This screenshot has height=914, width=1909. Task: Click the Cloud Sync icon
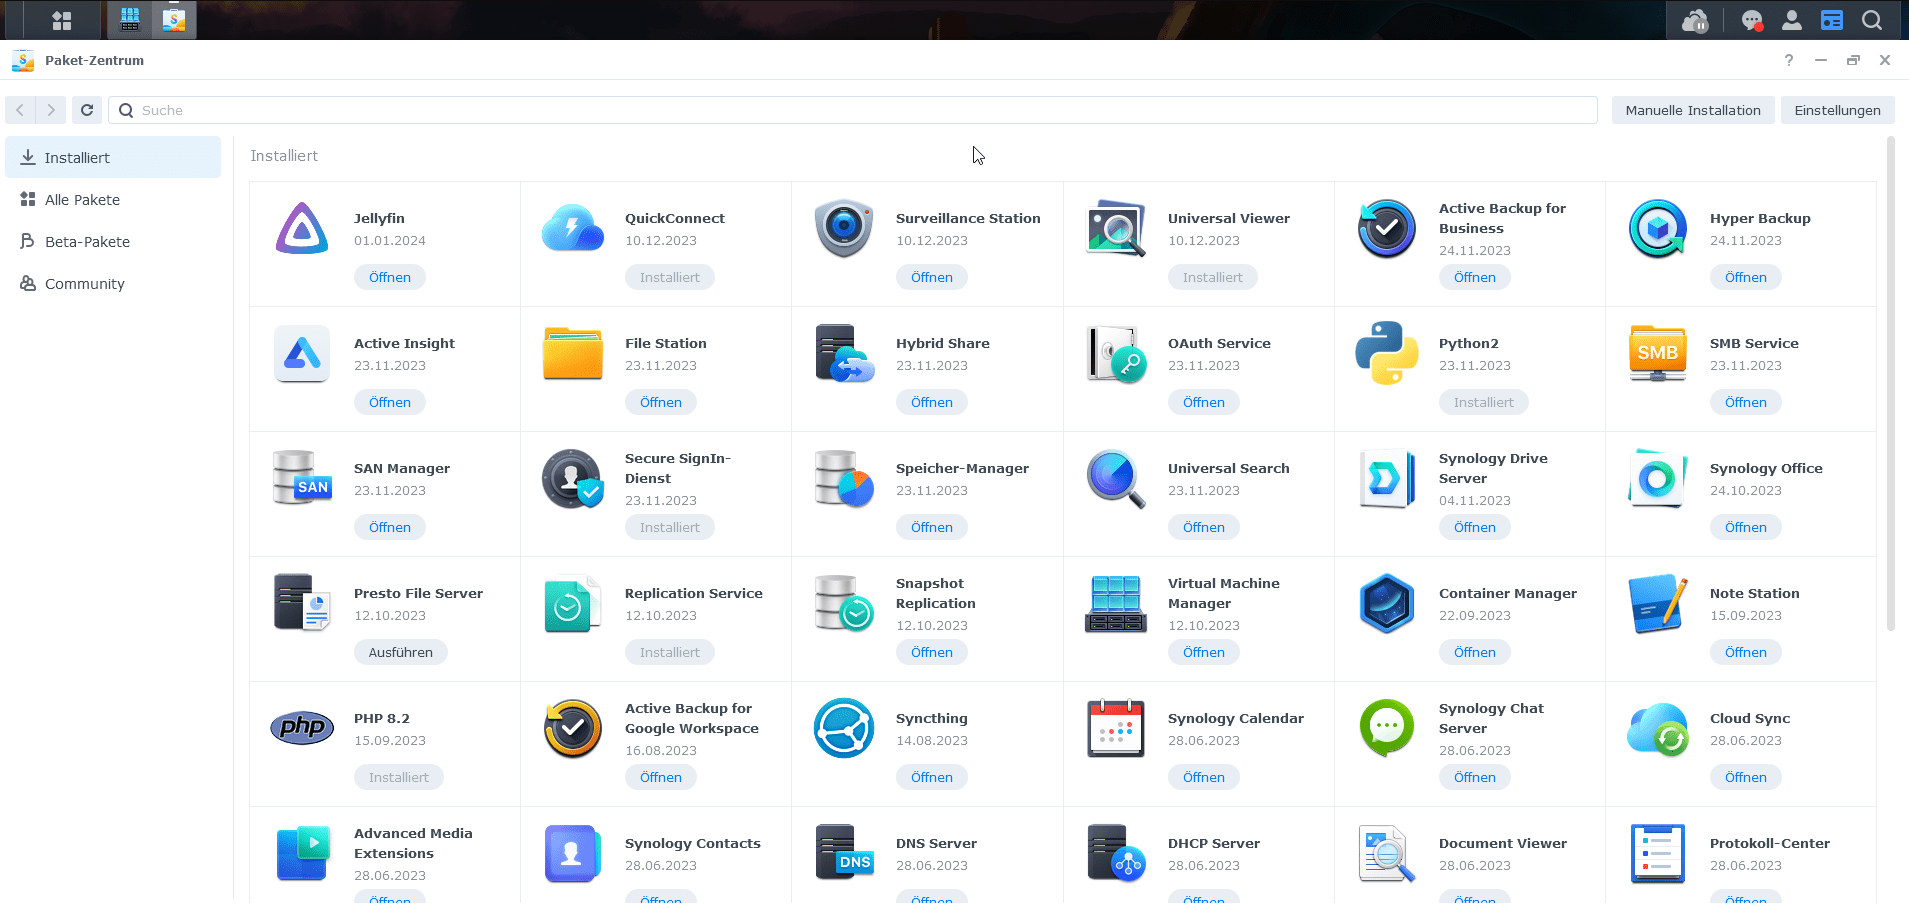point(1658,728)
